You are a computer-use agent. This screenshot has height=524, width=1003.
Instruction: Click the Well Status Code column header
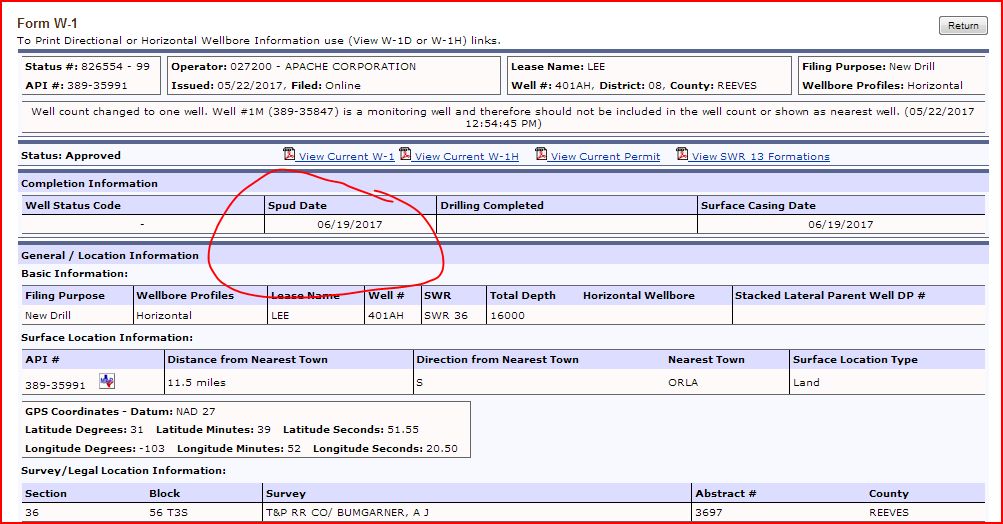click(73, 205)
